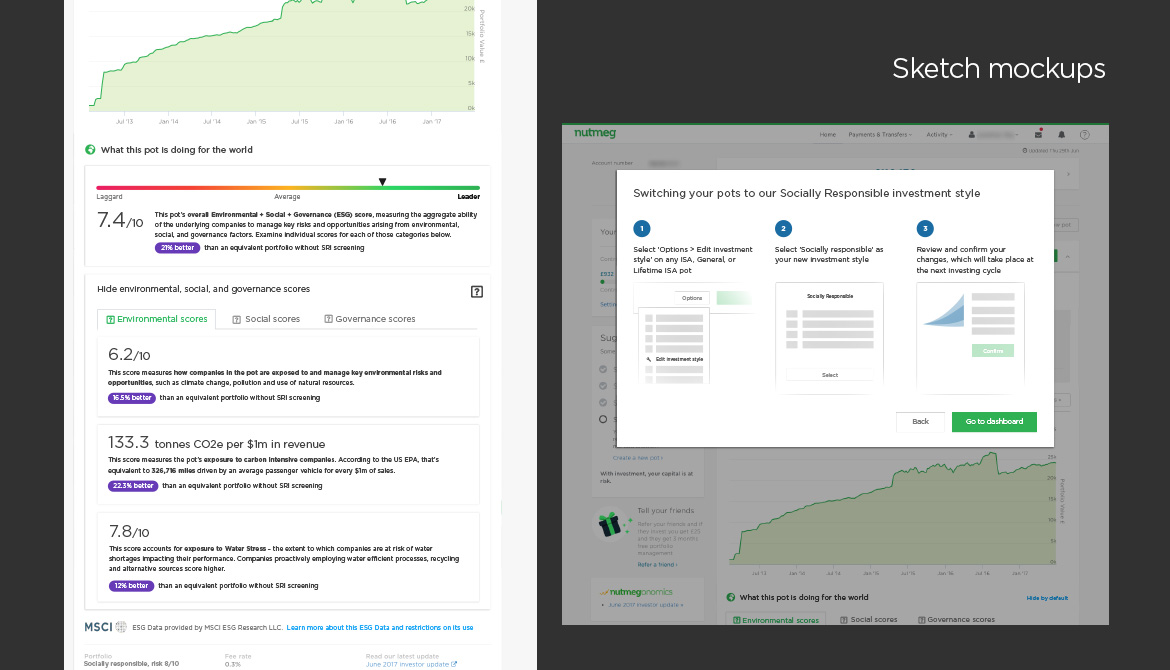Open Learn more about this ESG Data link
1170x670 pixels.
pyautogui.click(x=379, y=628)
